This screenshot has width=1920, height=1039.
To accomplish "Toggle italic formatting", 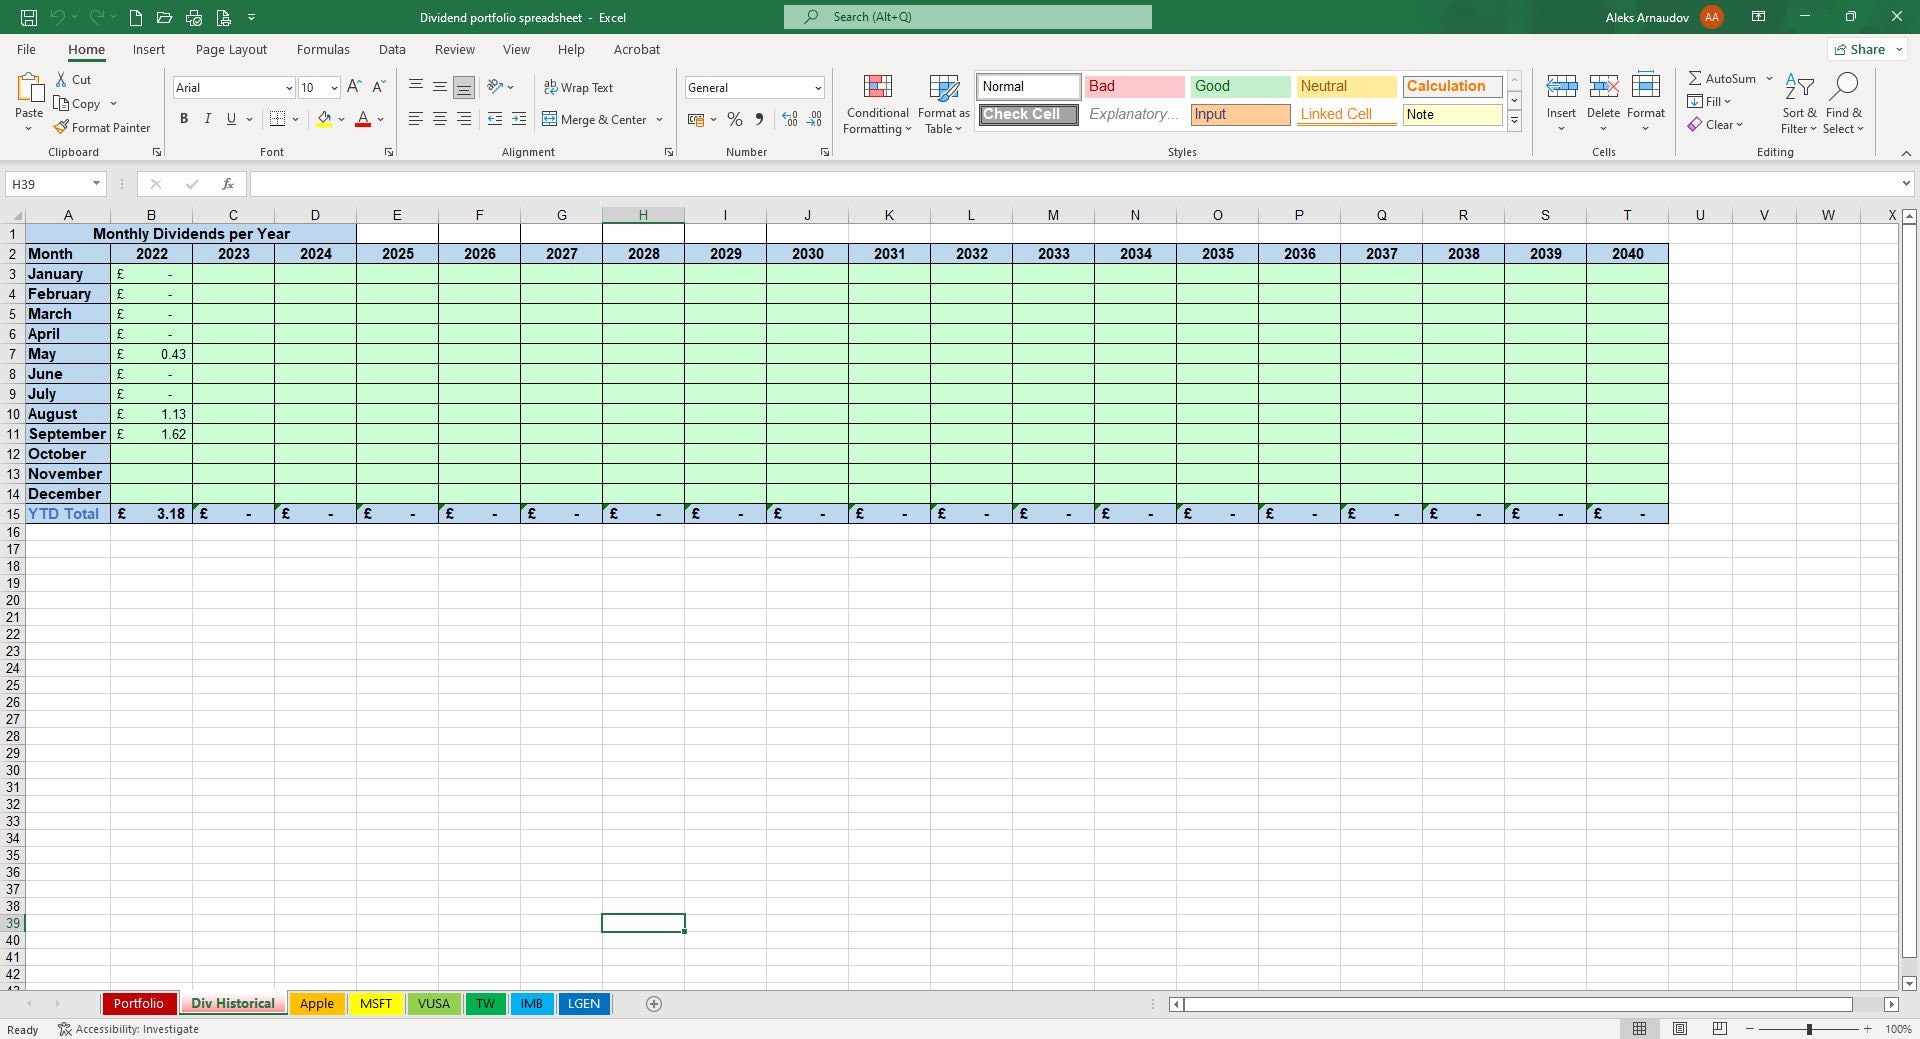I will 208,118.
